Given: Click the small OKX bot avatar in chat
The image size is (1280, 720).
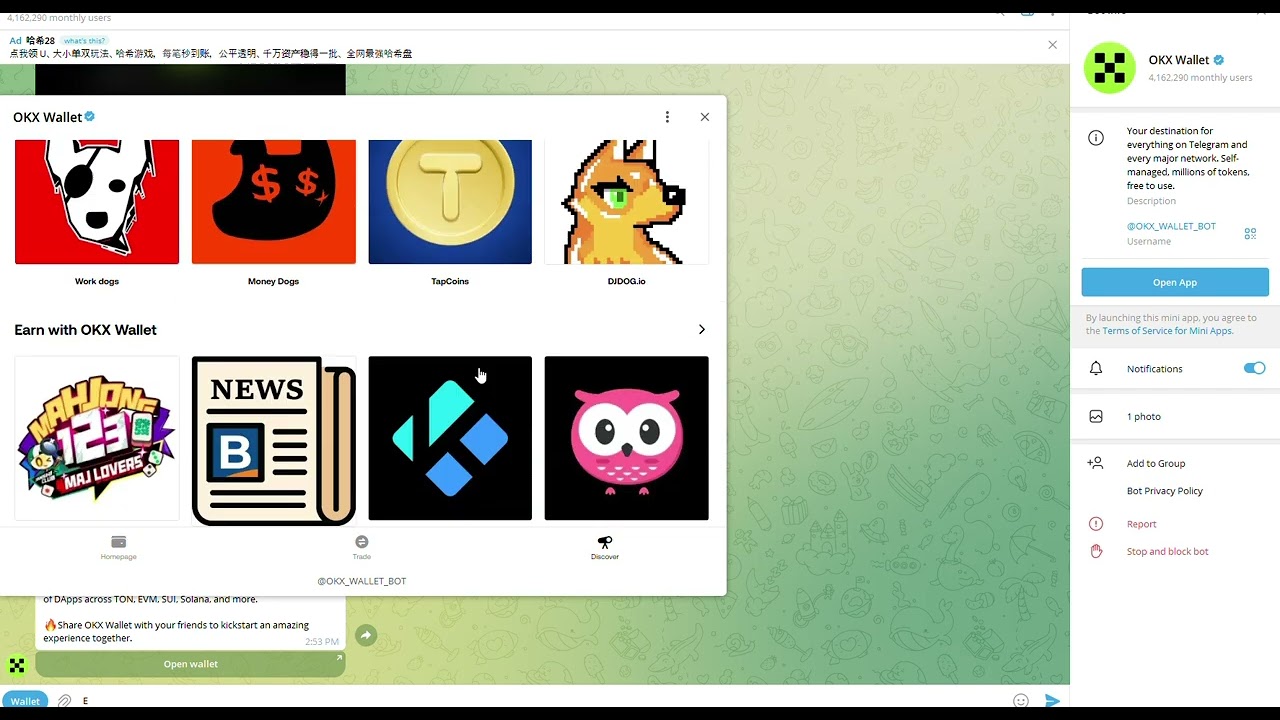Looking at the screenshot, I should point(16,665).
